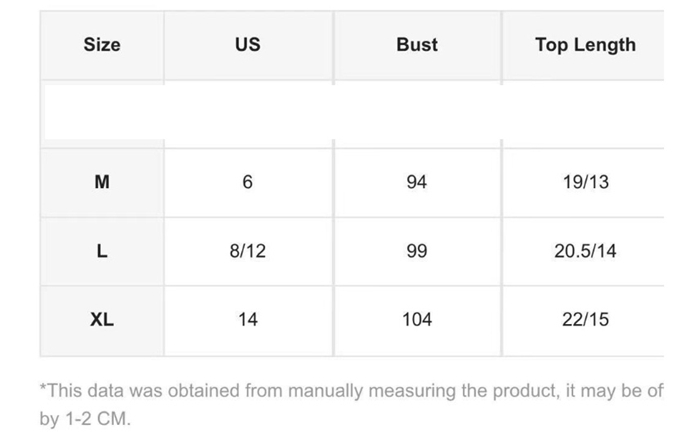Viewport: 700px width, 442px height.
Task: Click bust value 99 in L row
Action: pos(417,251)
